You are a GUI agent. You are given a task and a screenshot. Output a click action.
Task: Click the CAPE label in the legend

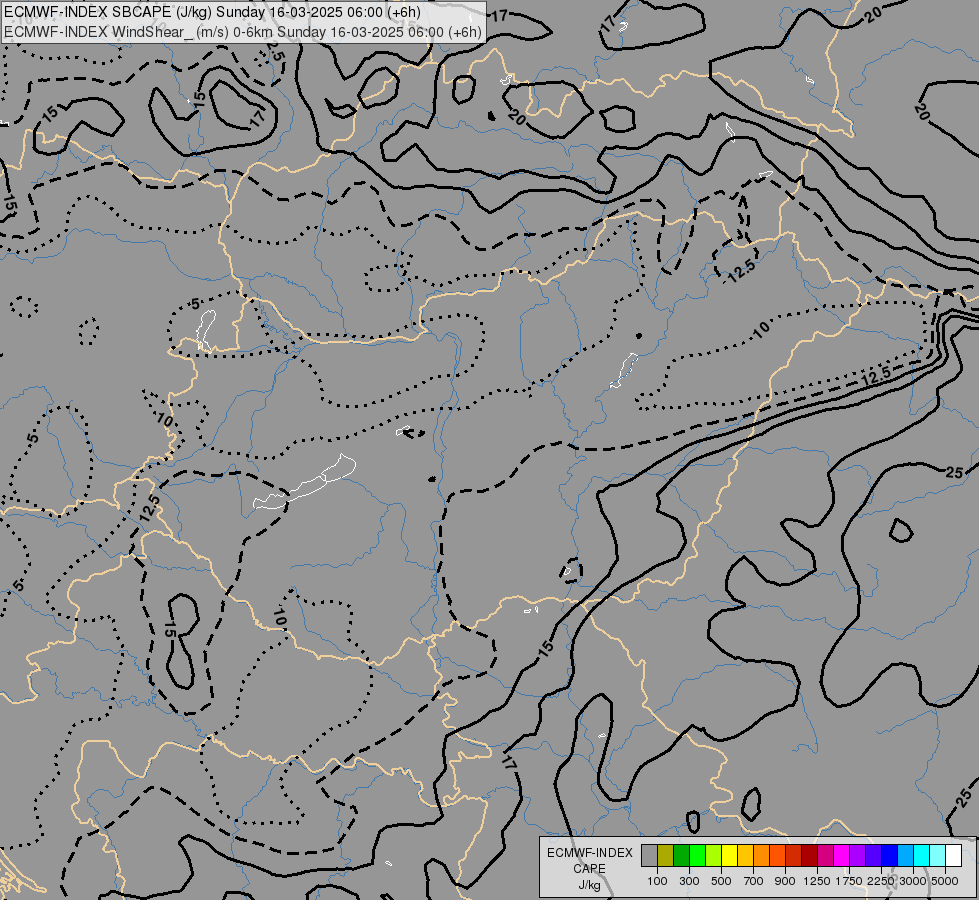[x=589, y=869]
